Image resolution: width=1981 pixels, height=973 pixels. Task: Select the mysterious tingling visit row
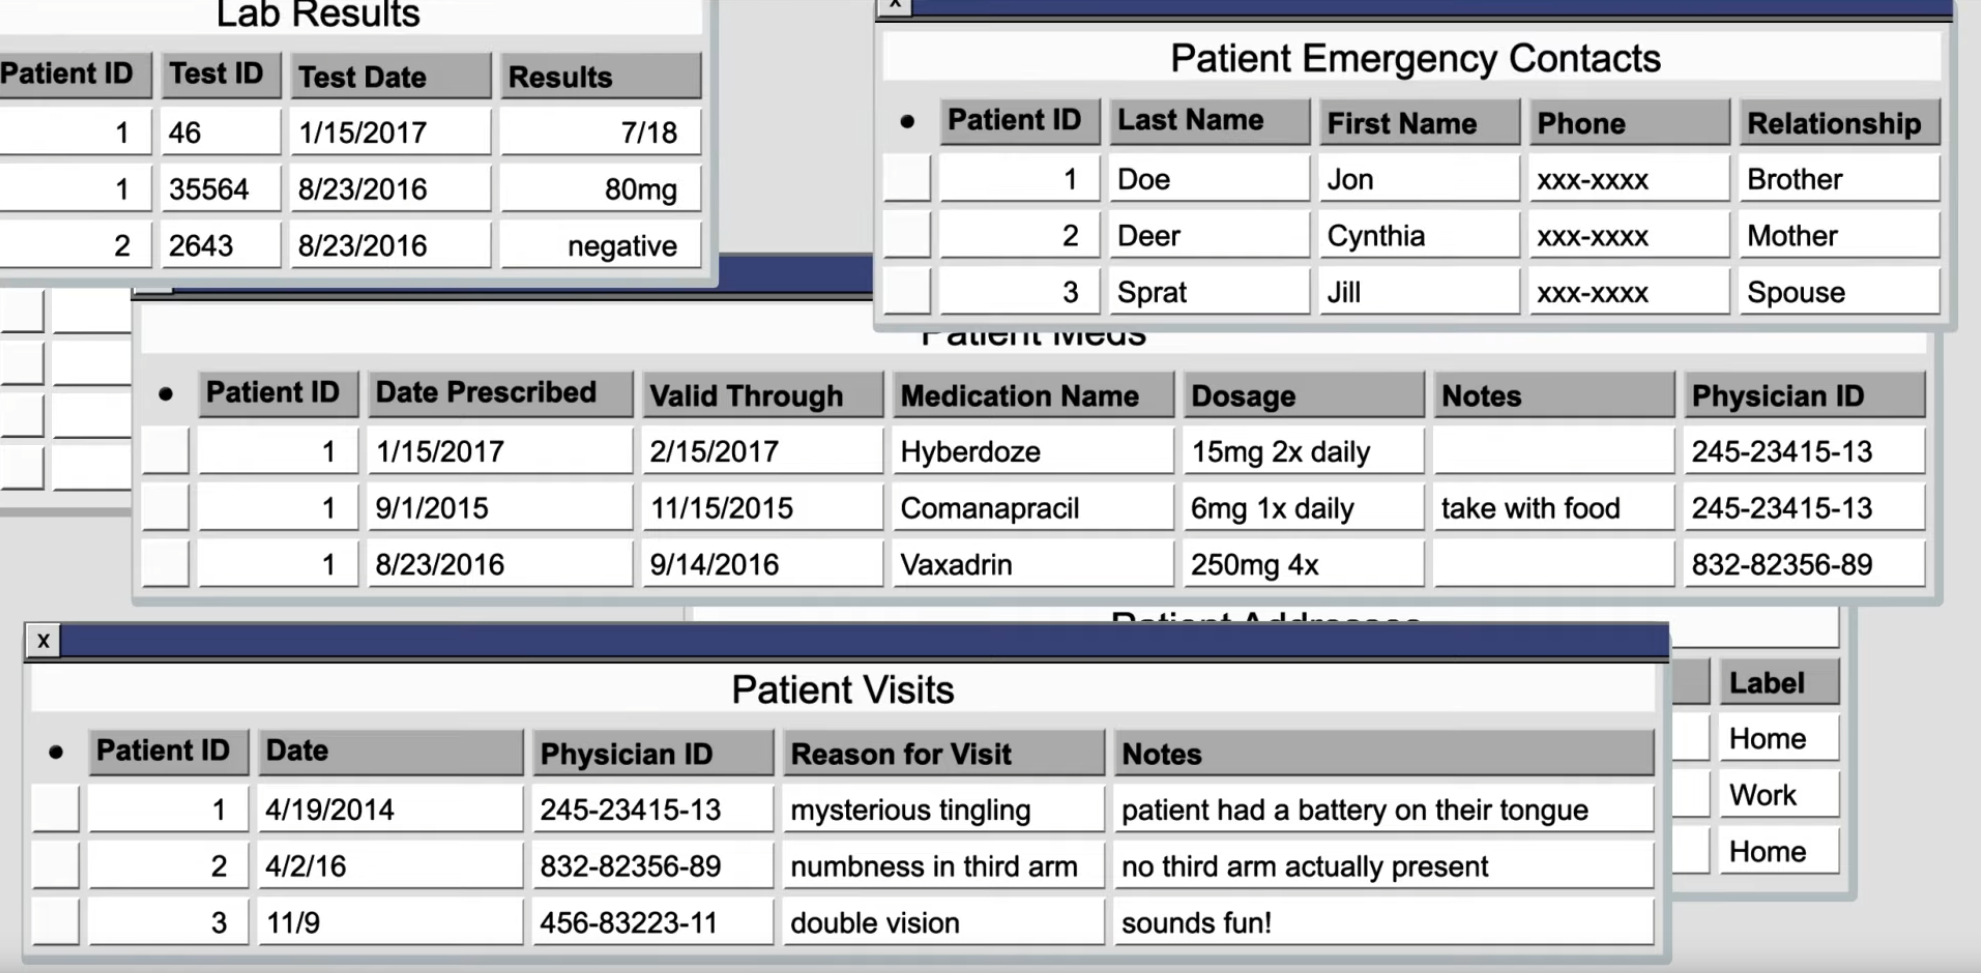(55, 809)
